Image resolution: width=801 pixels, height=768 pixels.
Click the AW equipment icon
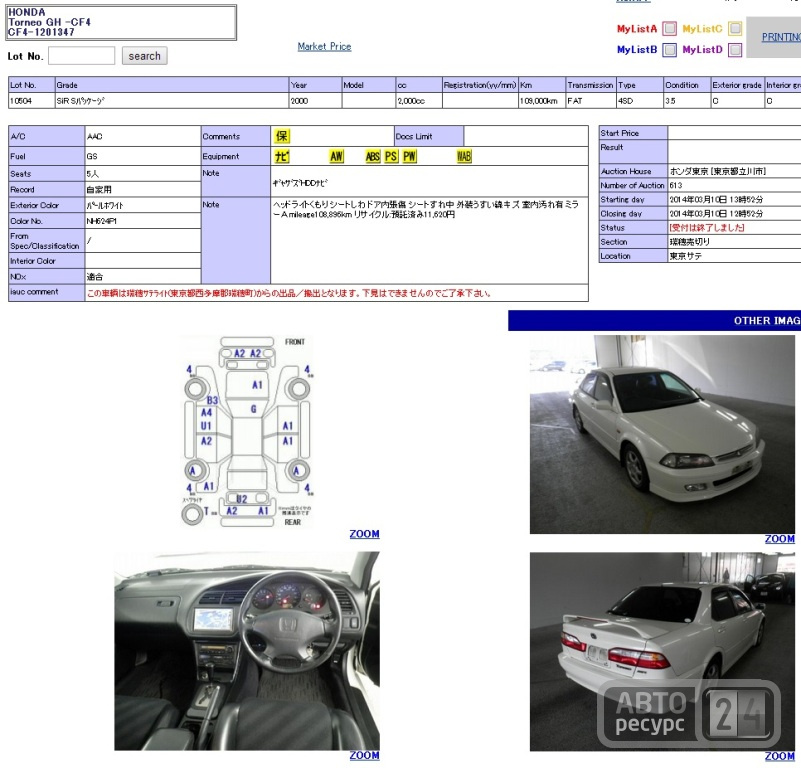tap(336, 156)
